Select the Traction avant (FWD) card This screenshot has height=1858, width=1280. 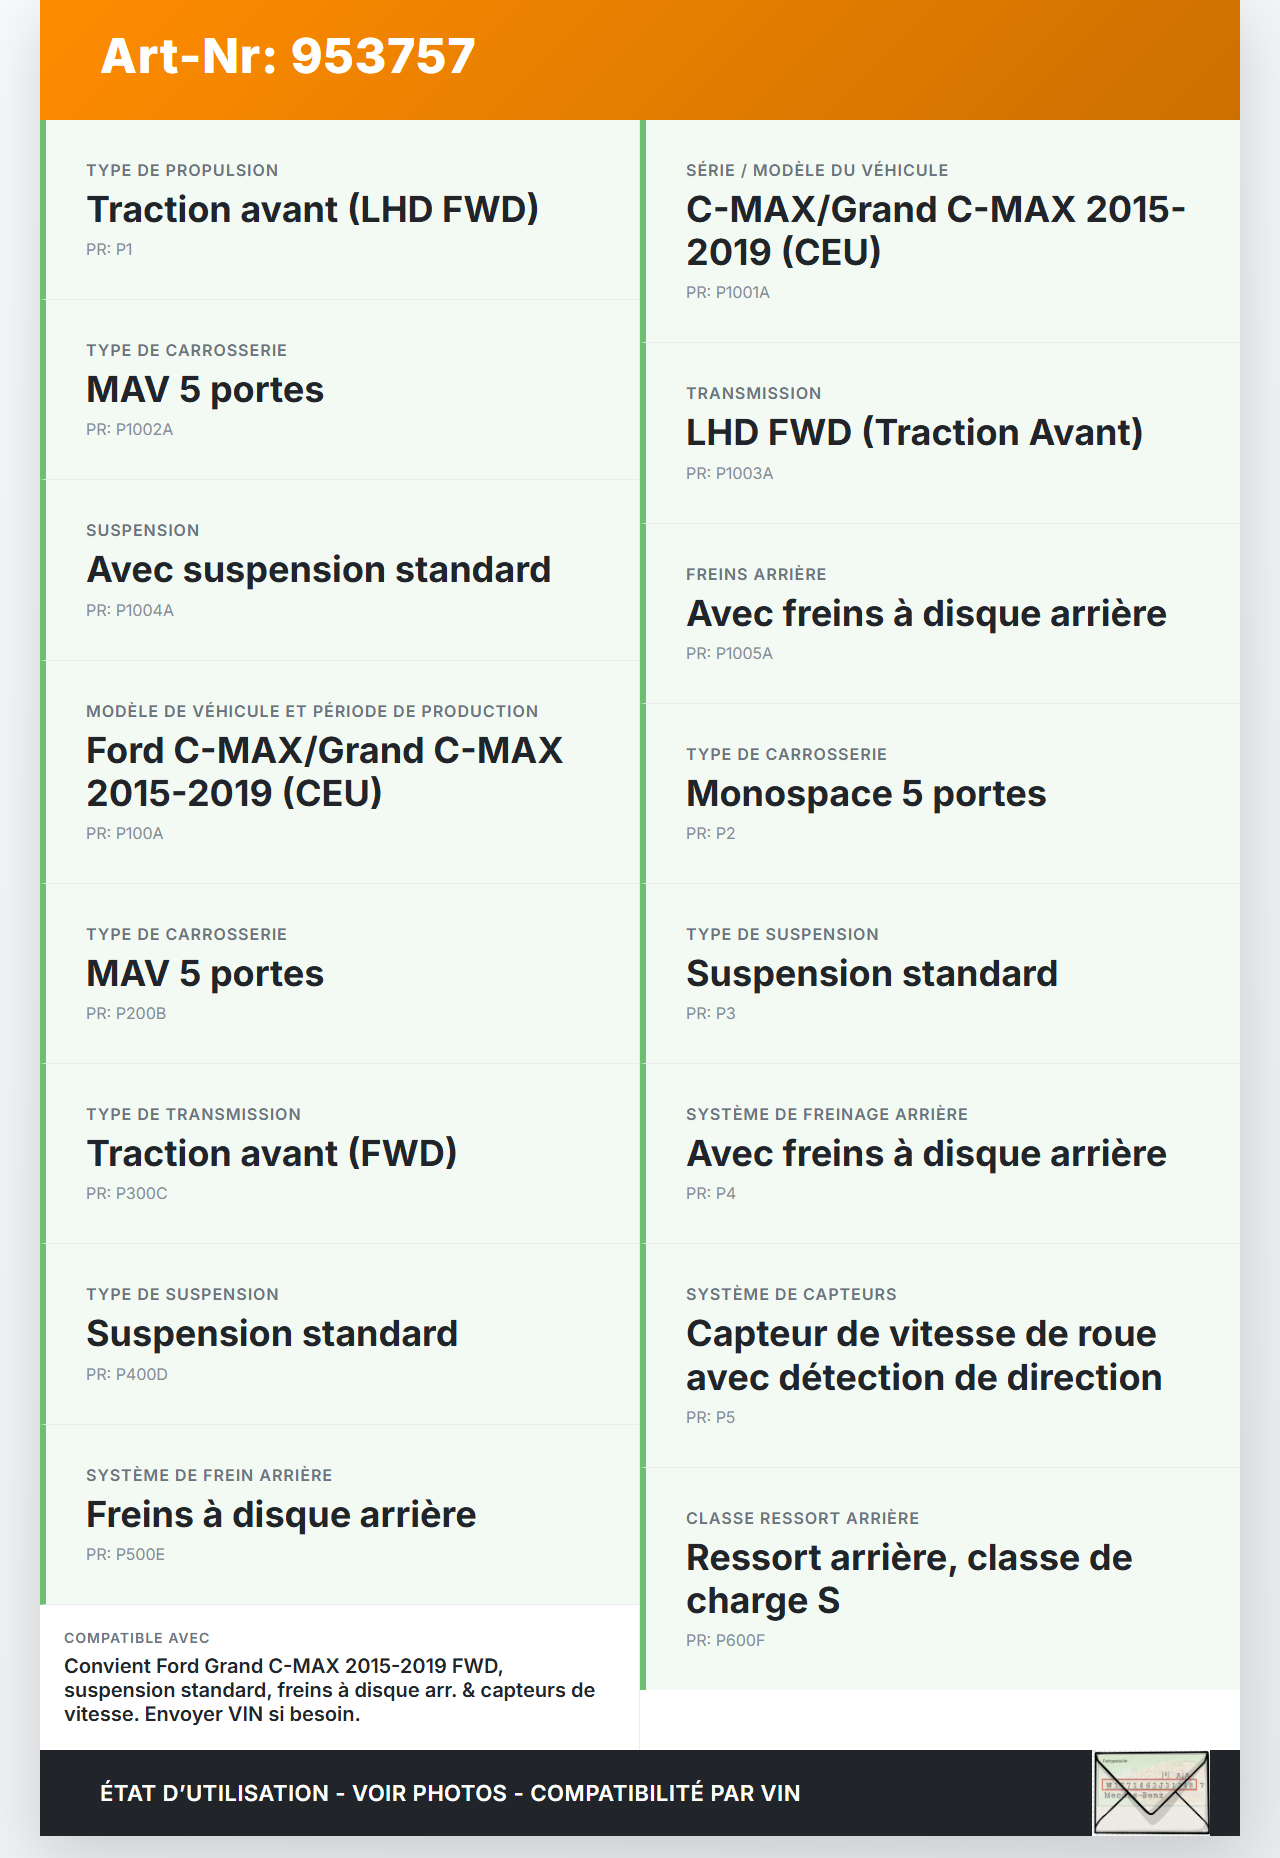coord(340,1153)
